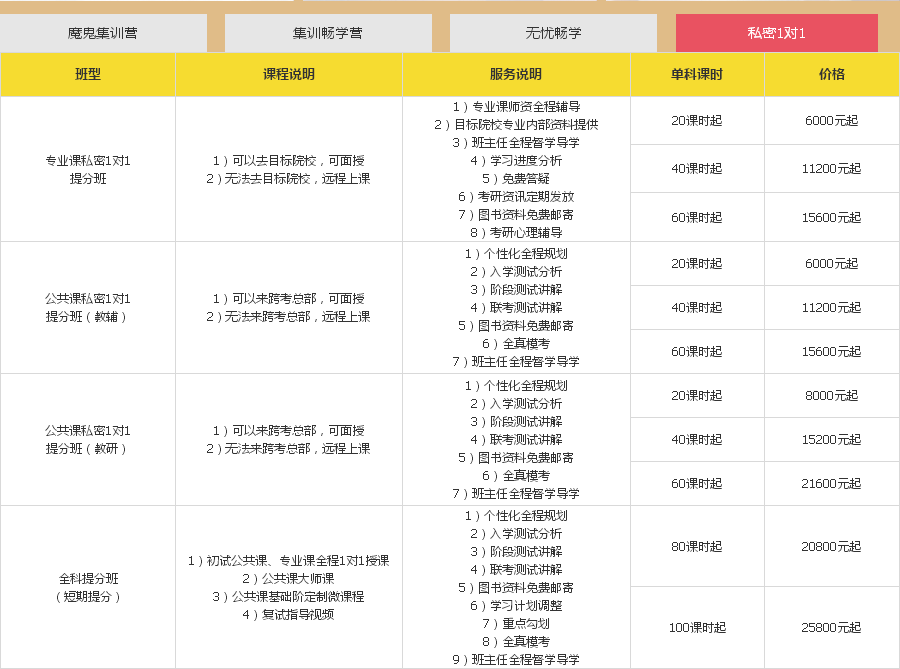
Task: Click 公共课私密1对1提分班（教辅）cell
Action: point(88,307)
